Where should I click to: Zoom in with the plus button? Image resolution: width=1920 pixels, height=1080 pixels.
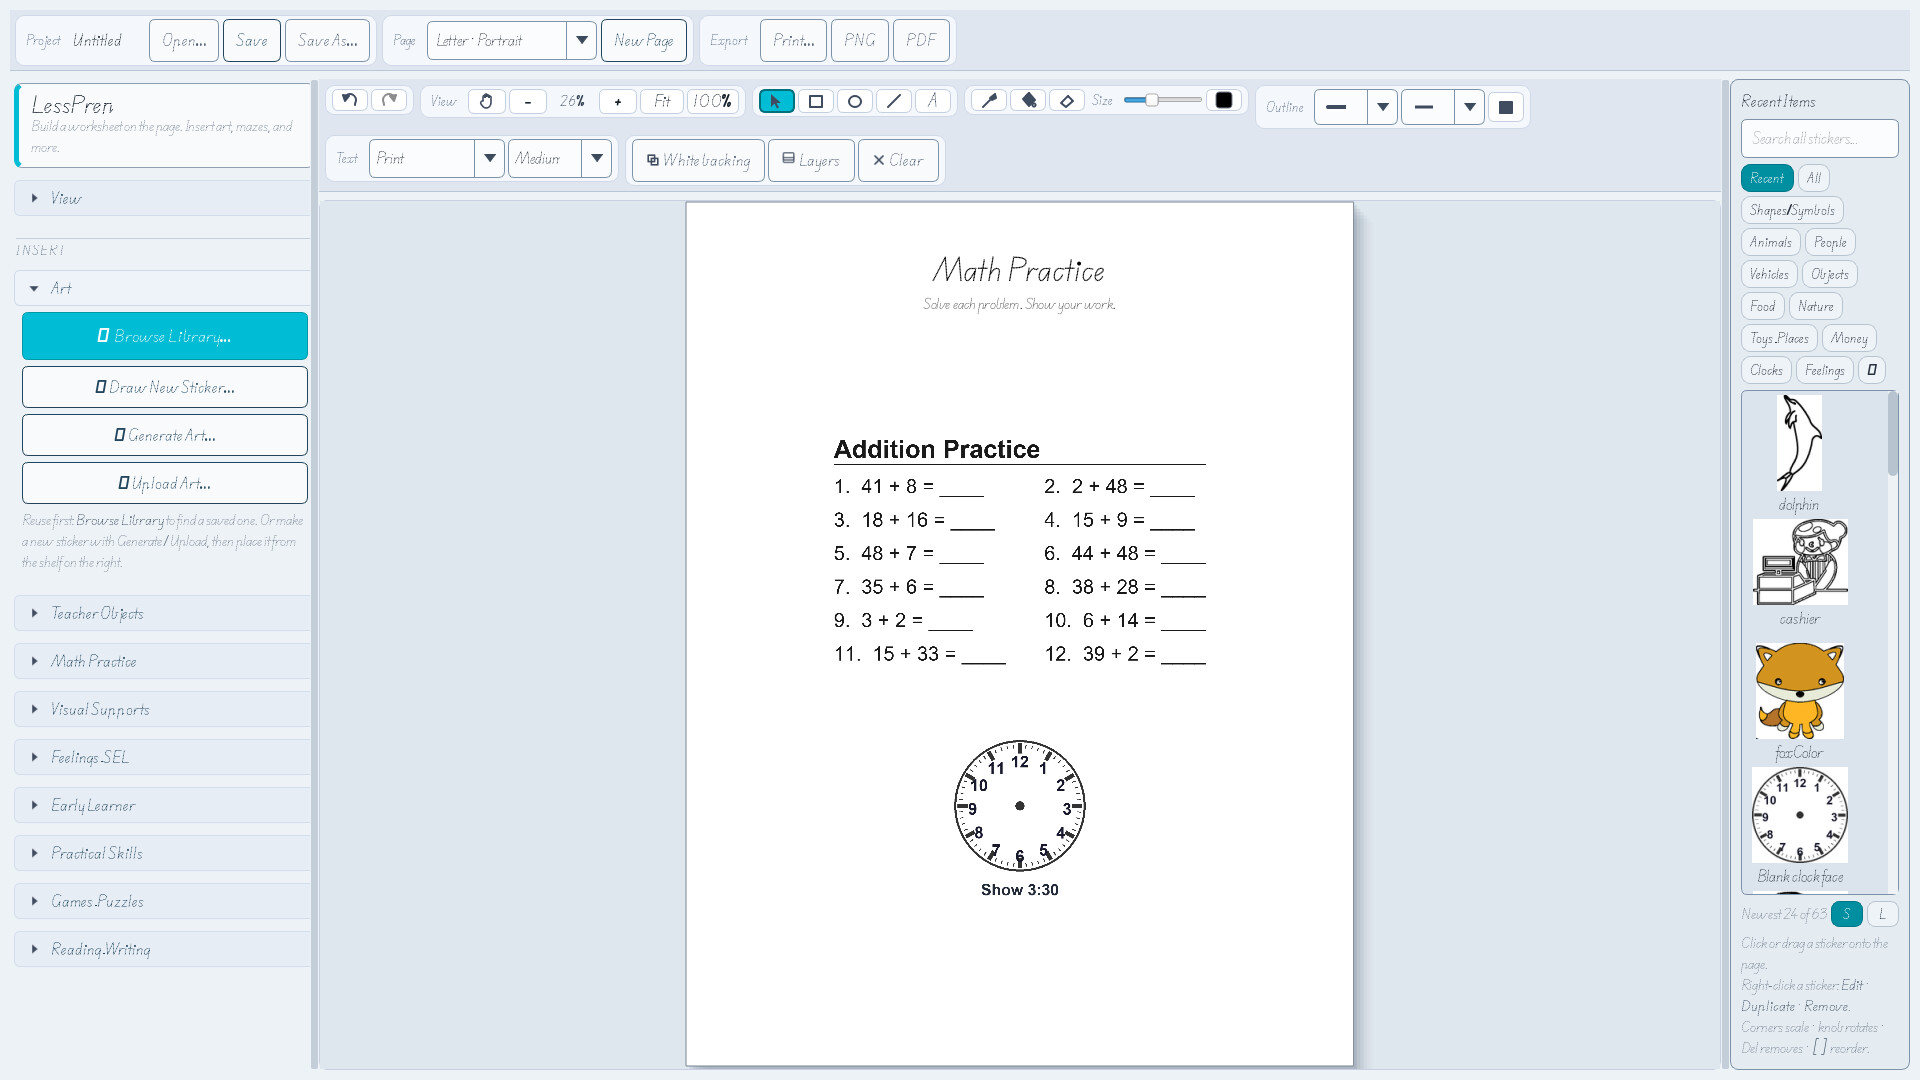(617, 101)
